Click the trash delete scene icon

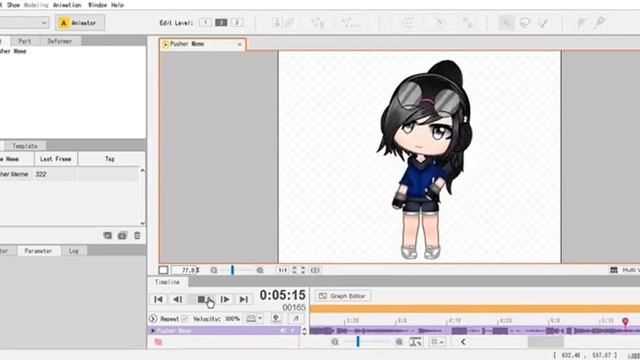tap(137, 236)
